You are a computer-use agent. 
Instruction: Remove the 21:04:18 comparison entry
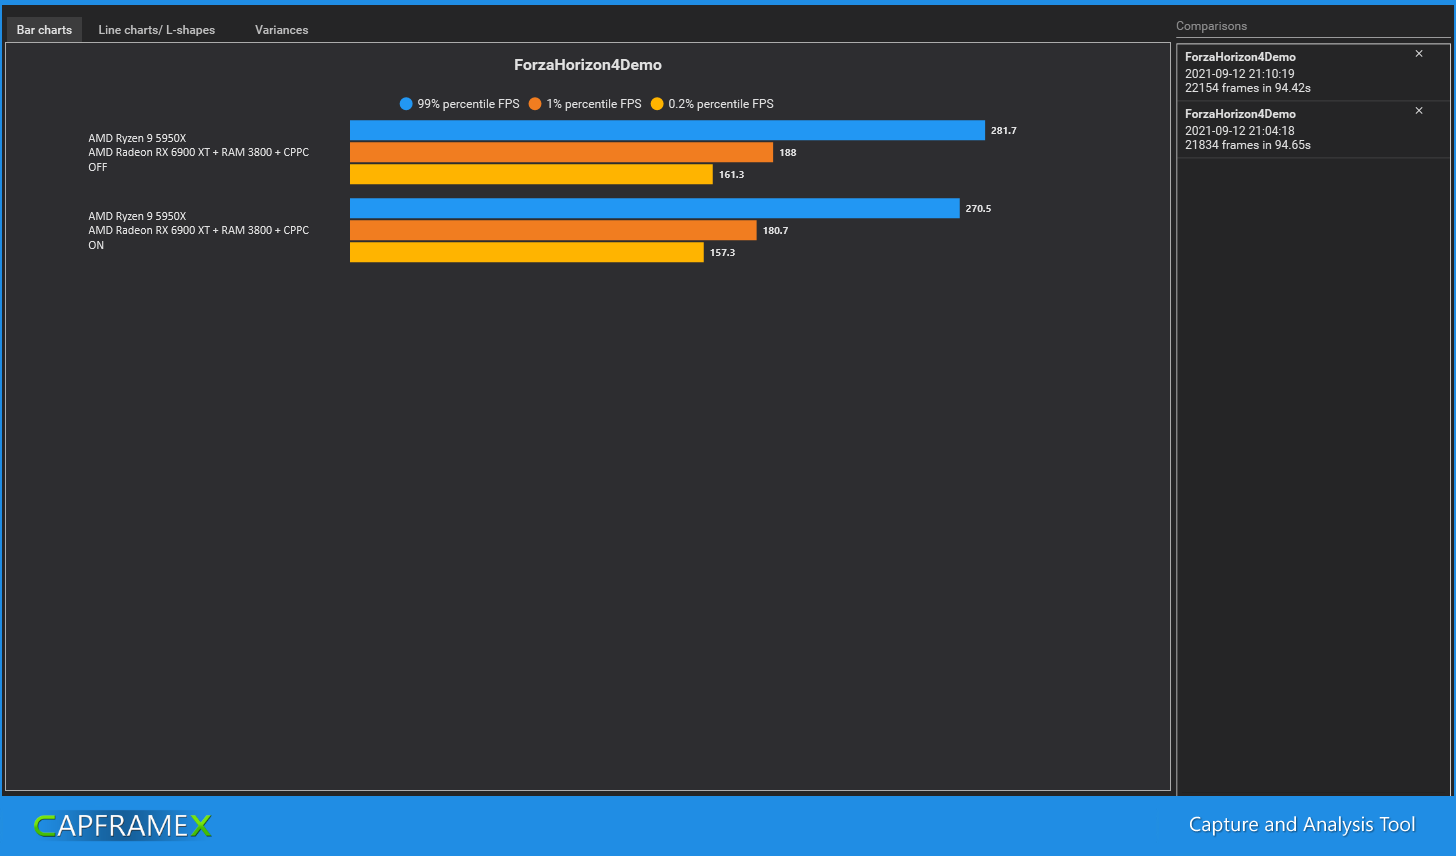coord(1419,111)
